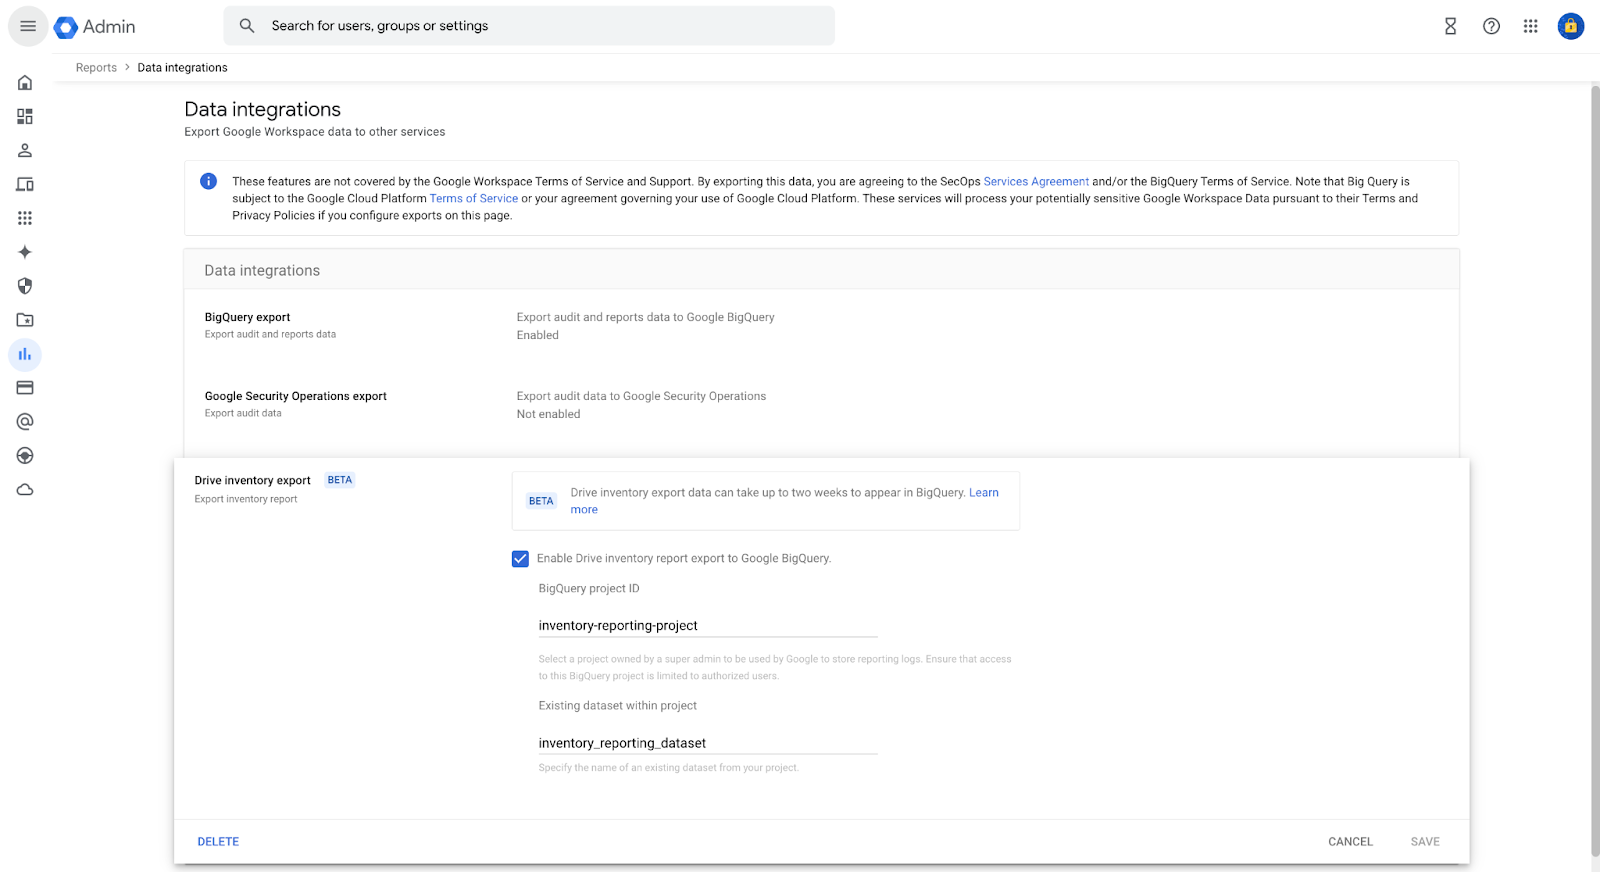Click the search magnifier icon
The image size is (1600, 872).
(x=247, y=26)
